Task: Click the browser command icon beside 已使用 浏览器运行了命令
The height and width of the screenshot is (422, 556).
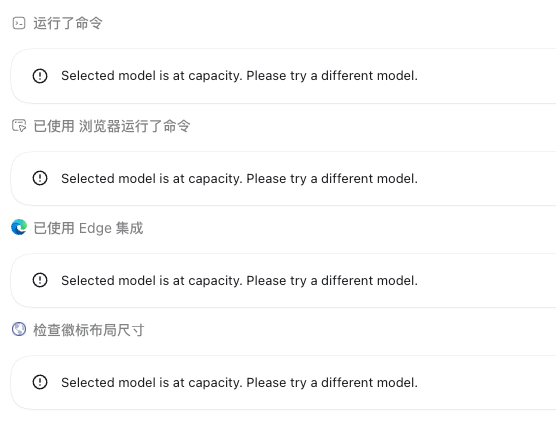Action: click(19, 126)
